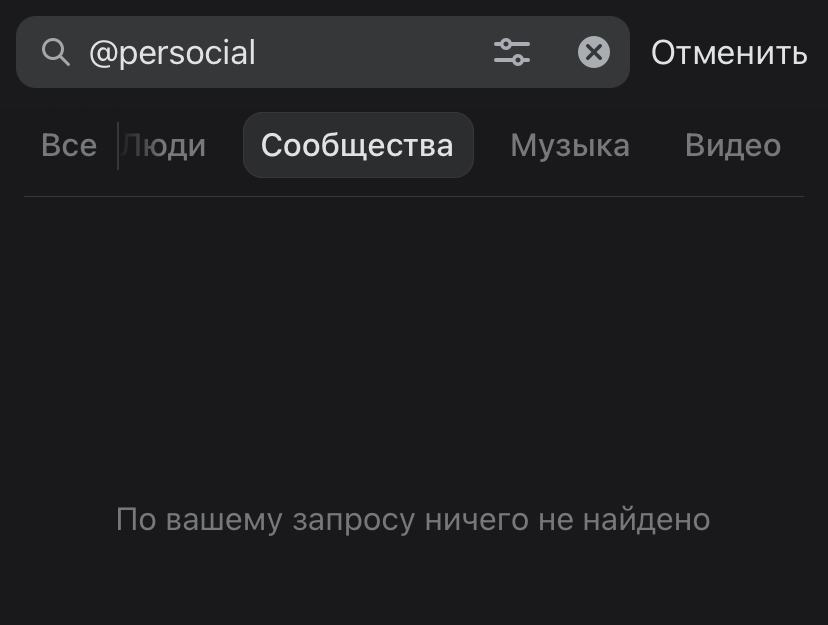The width and height of the screenshot is (828, 625).
Task: Switch to the Музыка tab
Action: (x=570, y=145)
